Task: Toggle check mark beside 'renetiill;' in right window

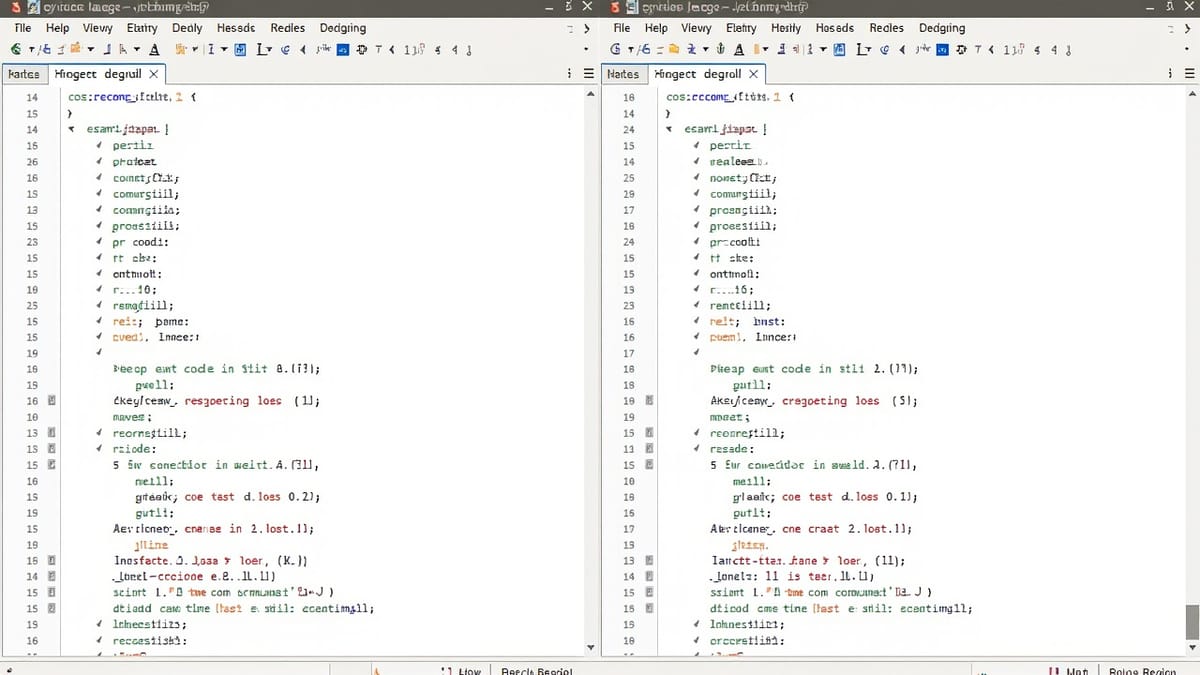Action: (x=697, y=305)
